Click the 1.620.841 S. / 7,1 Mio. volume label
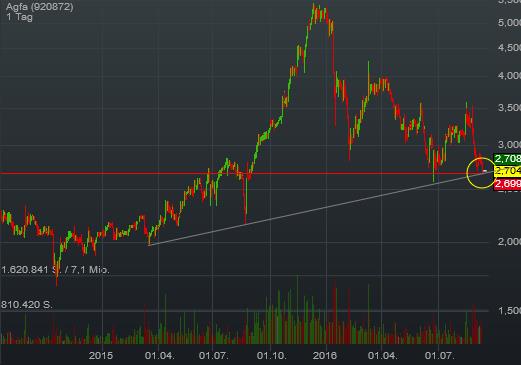Screen dimensions: 521x365 coord(55,270)
